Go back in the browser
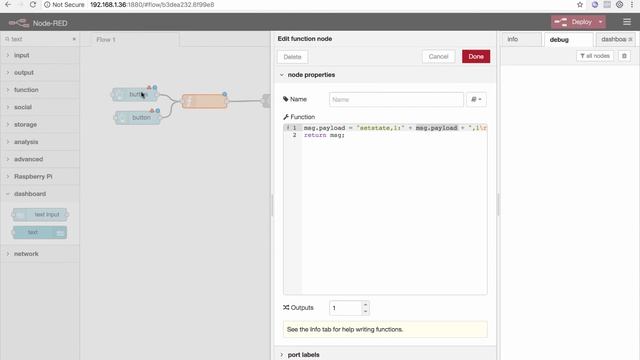640x360 pixels. (8, 4)
